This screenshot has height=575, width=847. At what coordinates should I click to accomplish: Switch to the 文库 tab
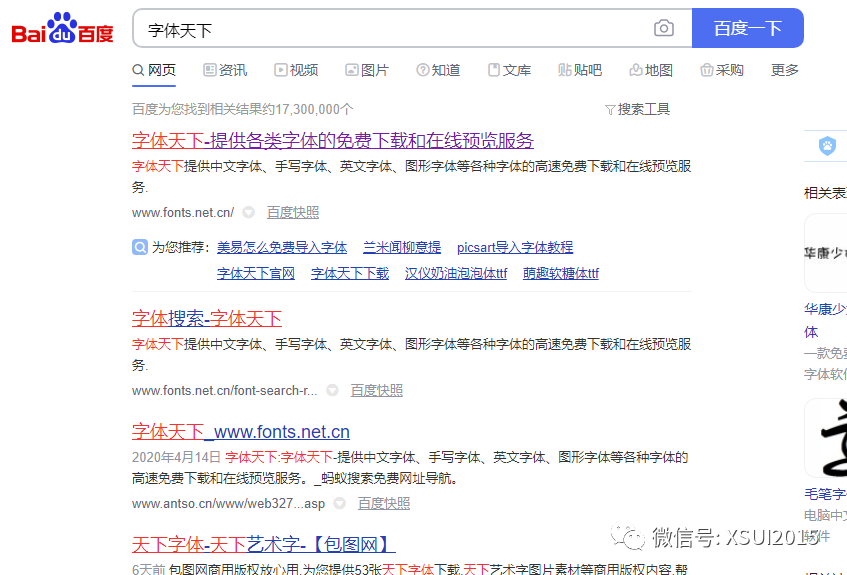pyautogui.click(x=509, y=70)
